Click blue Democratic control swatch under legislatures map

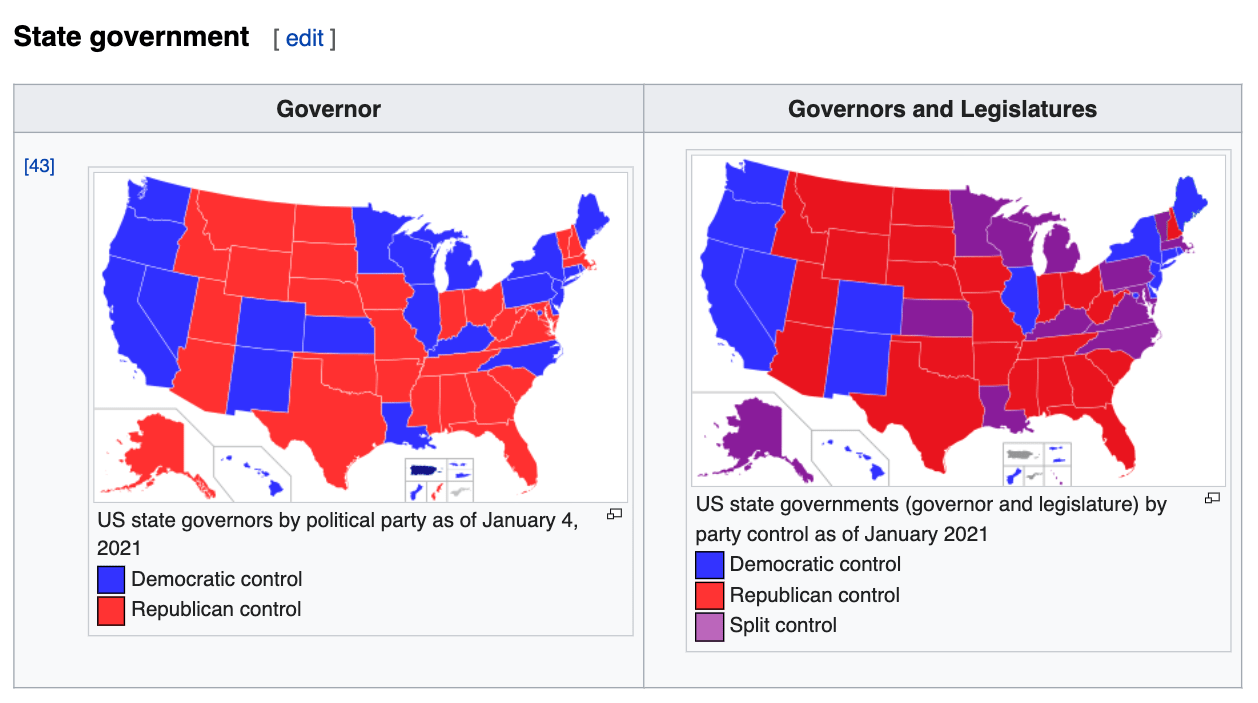pos(709,565)
